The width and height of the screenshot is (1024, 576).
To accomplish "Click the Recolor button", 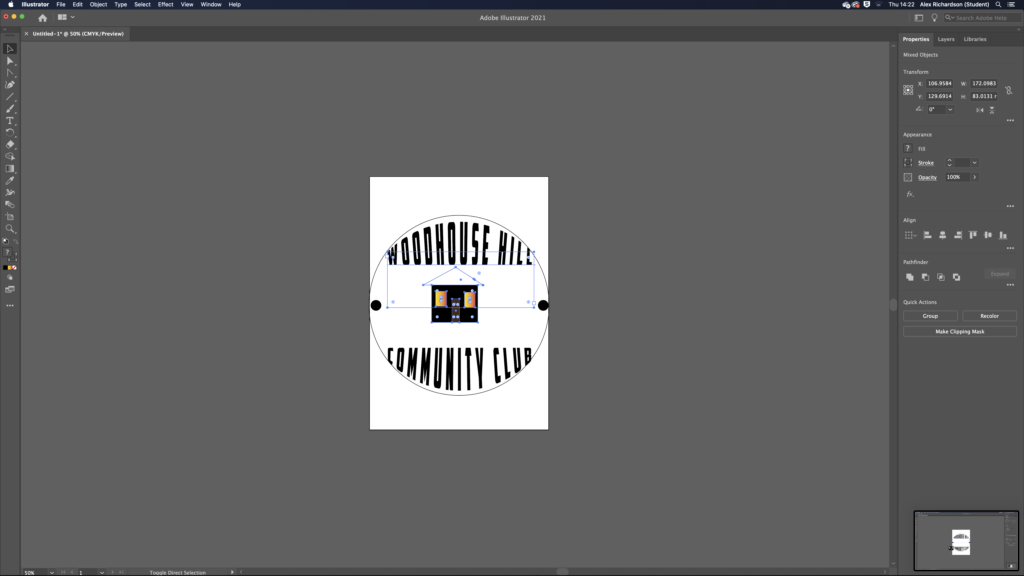I will [989, 316].
